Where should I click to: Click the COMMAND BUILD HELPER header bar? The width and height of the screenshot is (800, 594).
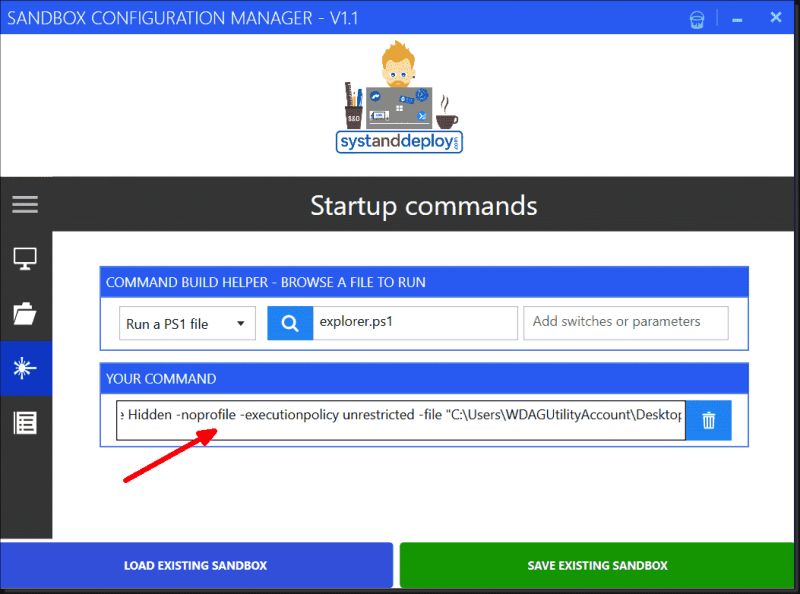tap(424, 282)
